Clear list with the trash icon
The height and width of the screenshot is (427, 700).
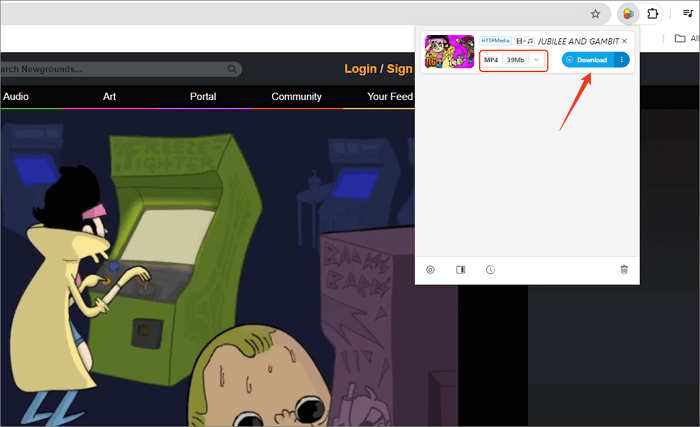tap(624, 269)
